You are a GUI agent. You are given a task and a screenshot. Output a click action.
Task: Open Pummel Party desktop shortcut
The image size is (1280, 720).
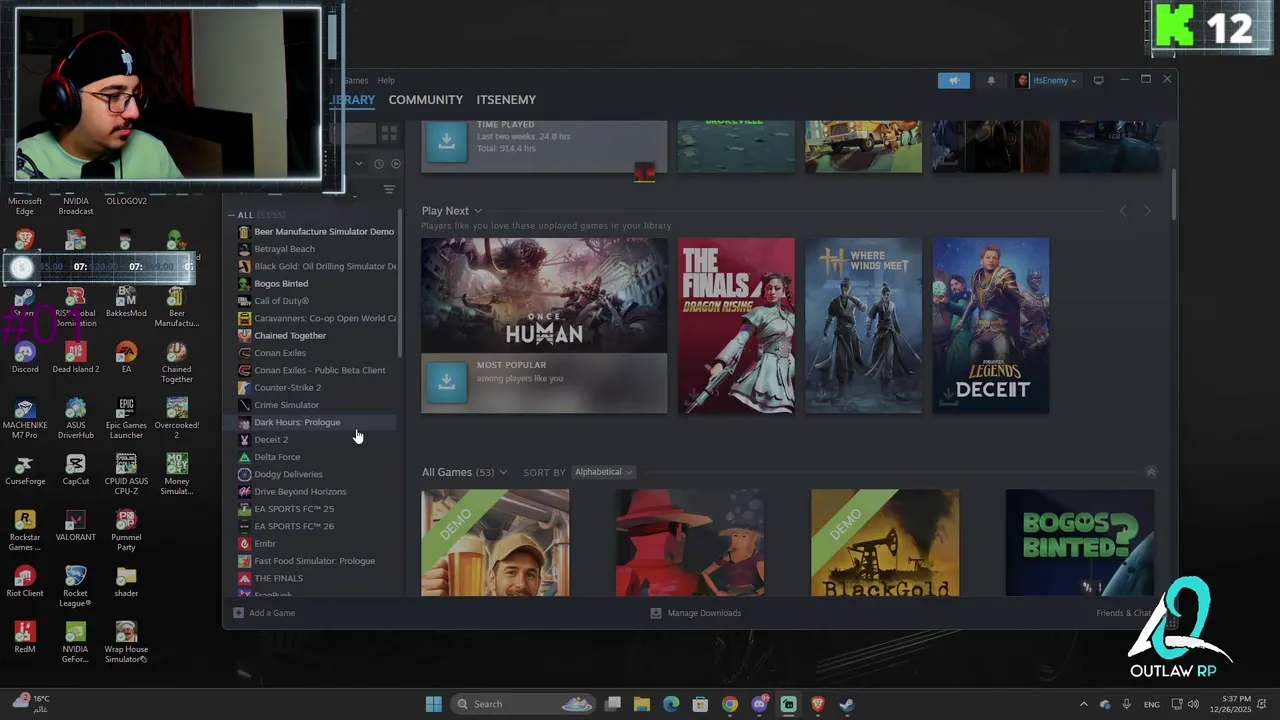click(x=126, y=530)
